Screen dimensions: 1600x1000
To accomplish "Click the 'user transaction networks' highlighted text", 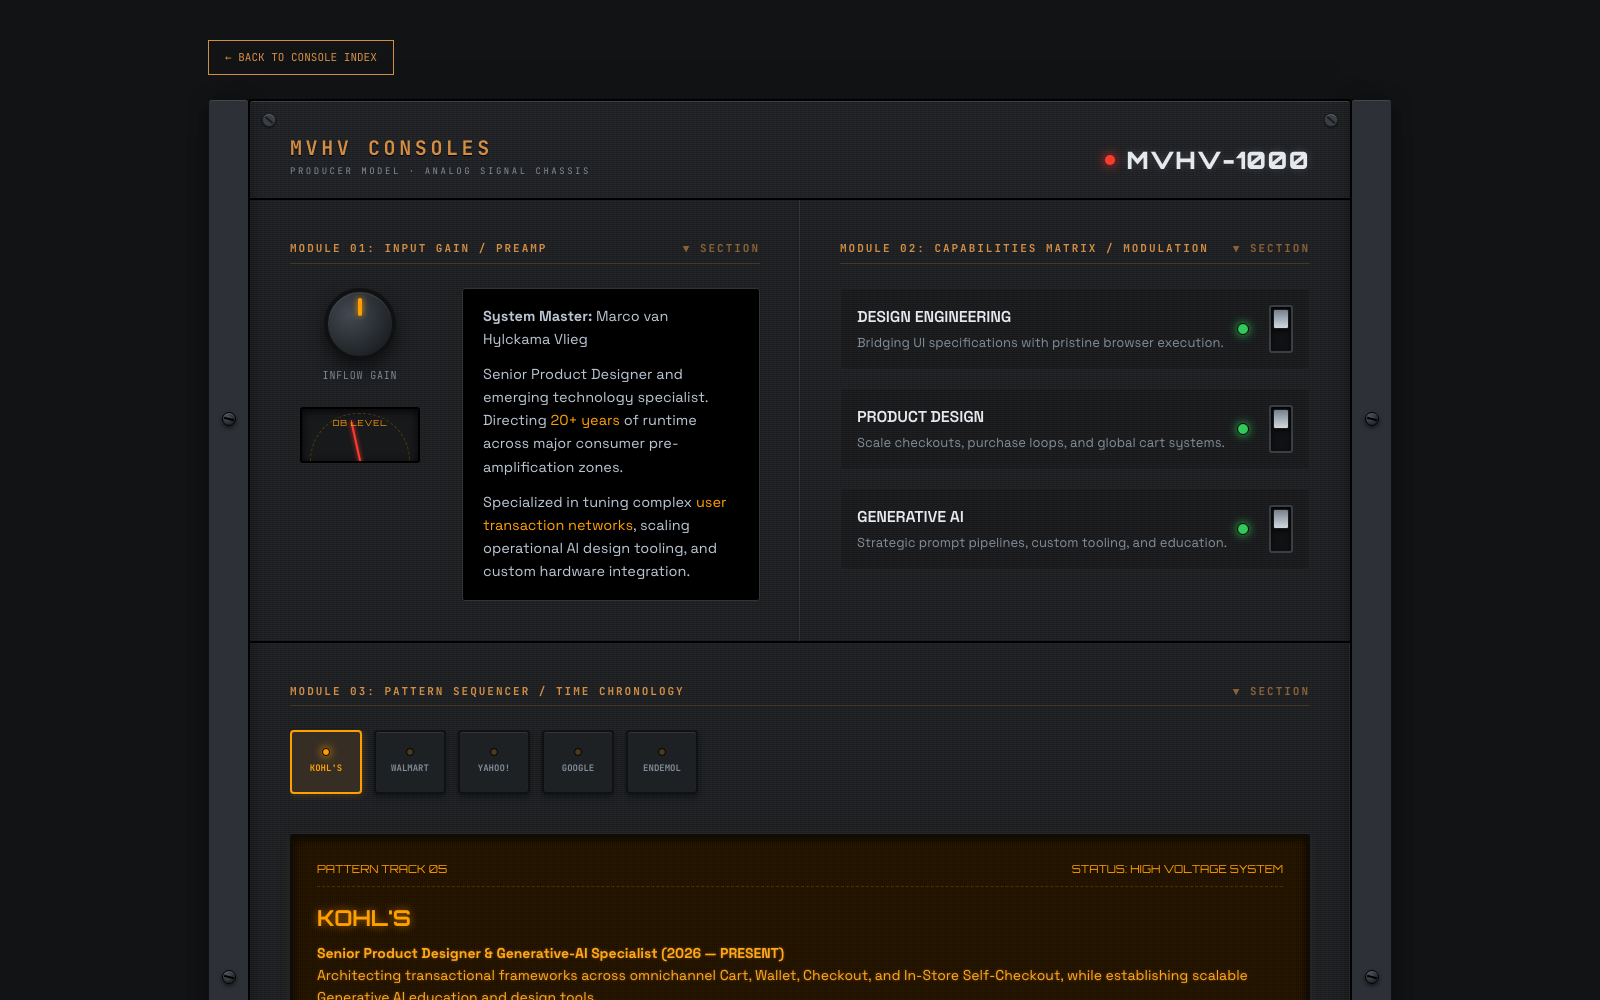I will click(604, 514).
